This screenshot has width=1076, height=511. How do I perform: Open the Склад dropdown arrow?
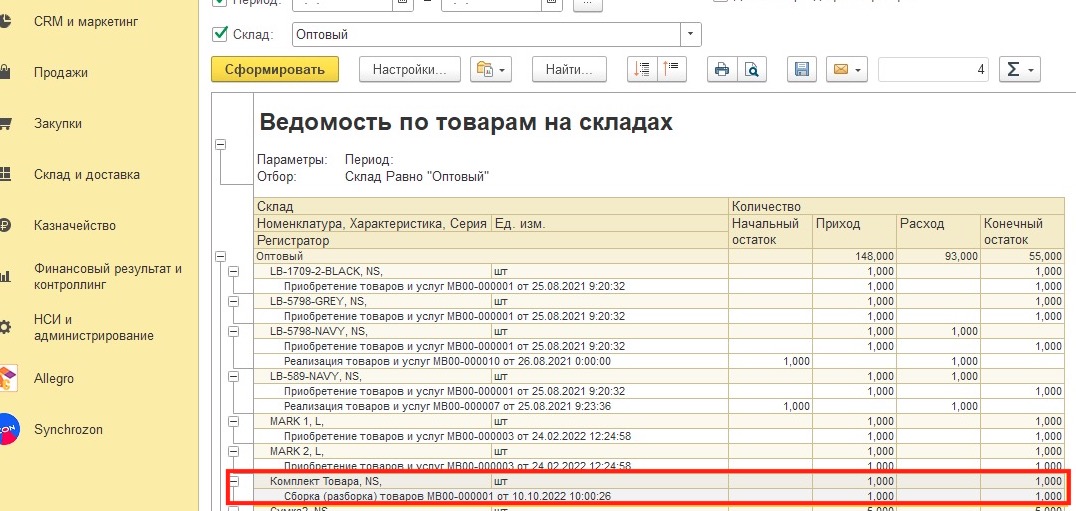pos(690,34)
